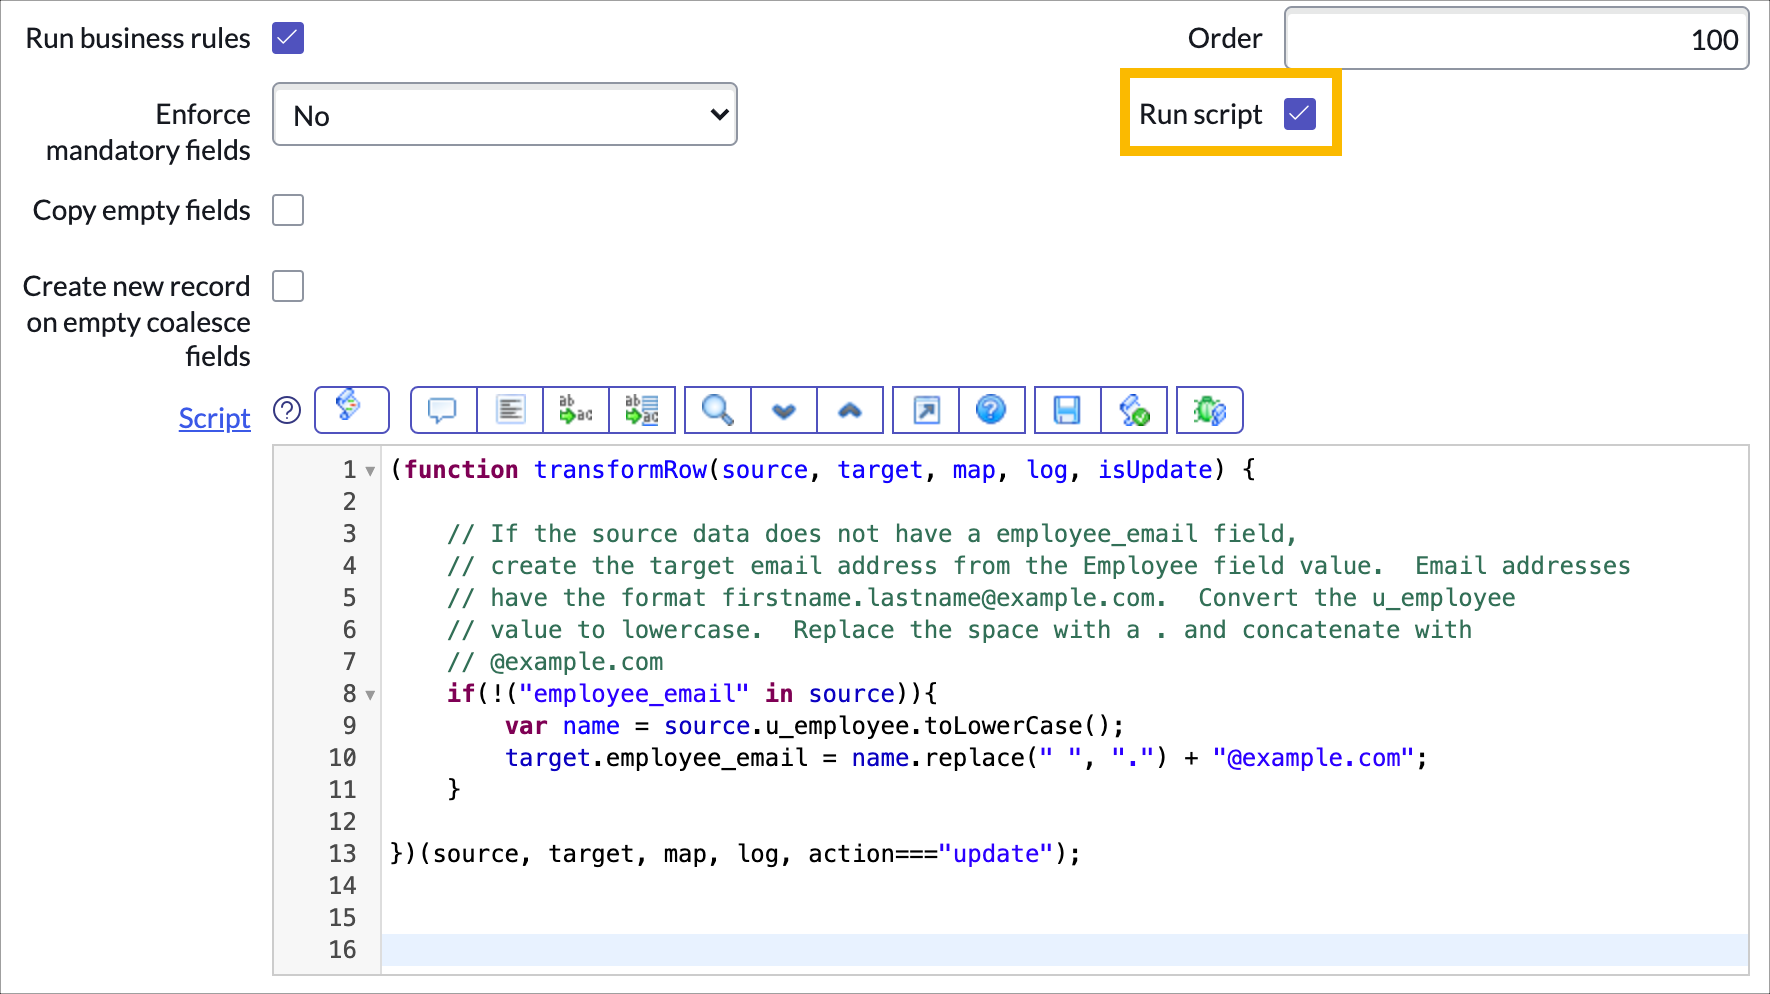Click the toggle comment speech bubble icon
The height and width of the screenshot is (994, 1770).
point(443,410)
